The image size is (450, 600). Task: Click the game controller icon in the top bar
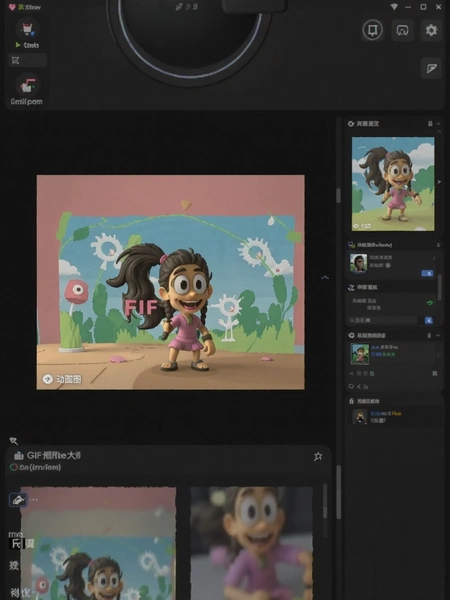tap(402, 30)
